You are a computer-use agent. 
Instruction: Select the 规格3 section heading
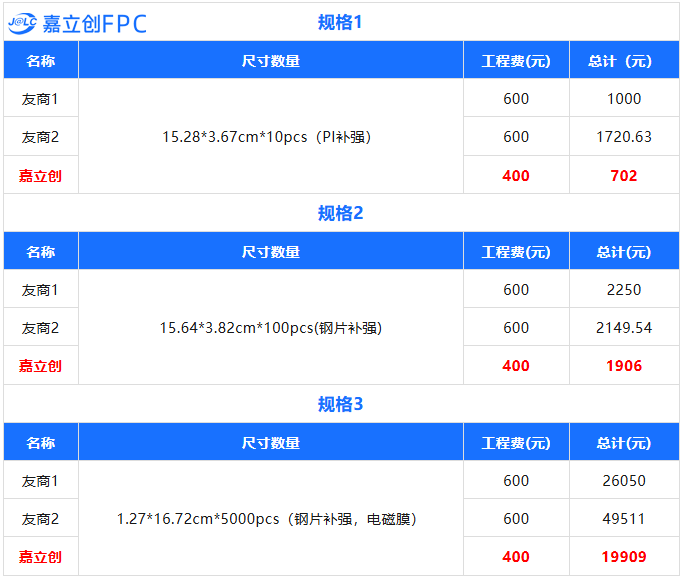point(340,404)
